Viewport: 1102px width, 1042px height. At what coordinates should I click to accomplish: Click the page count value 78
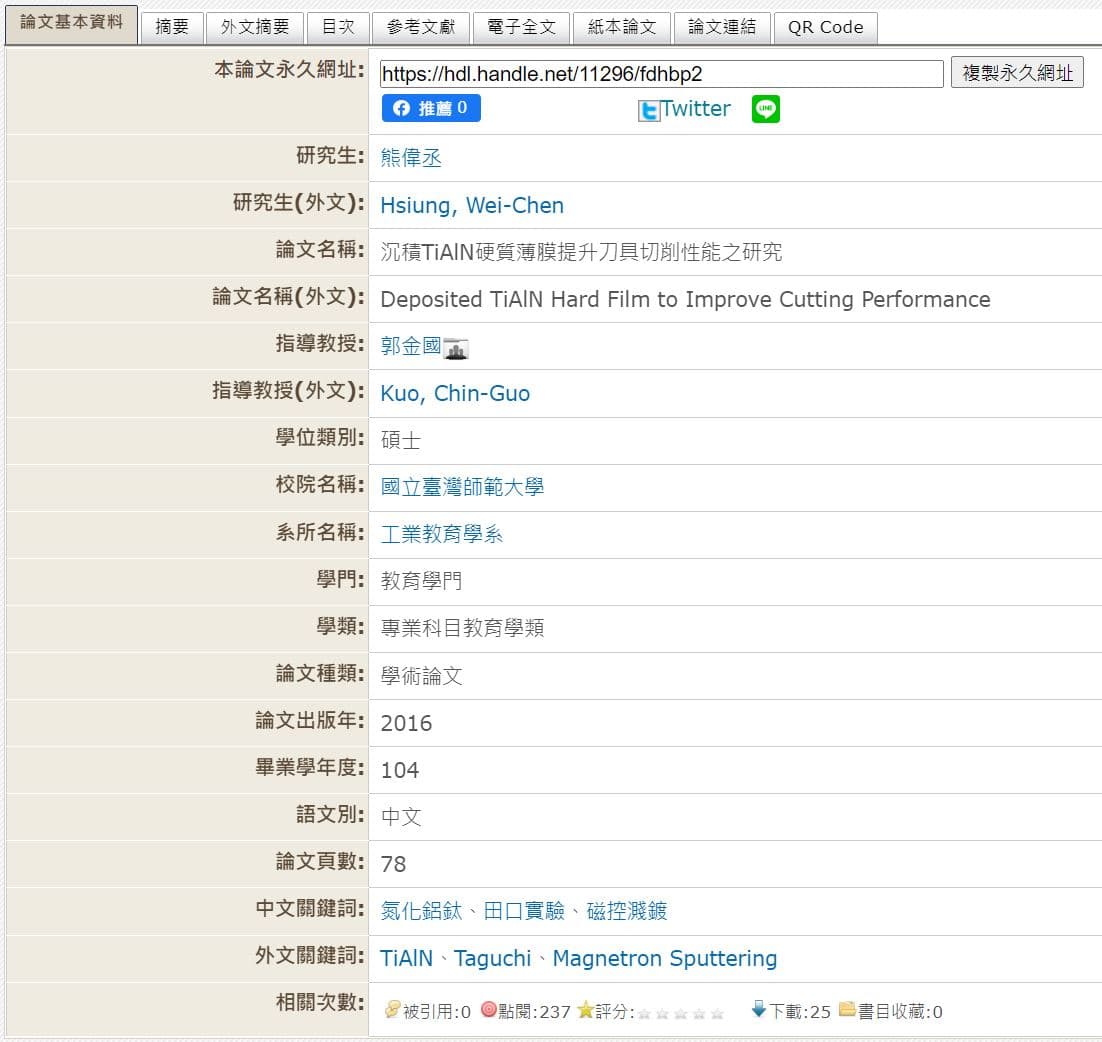coord(394,864)
